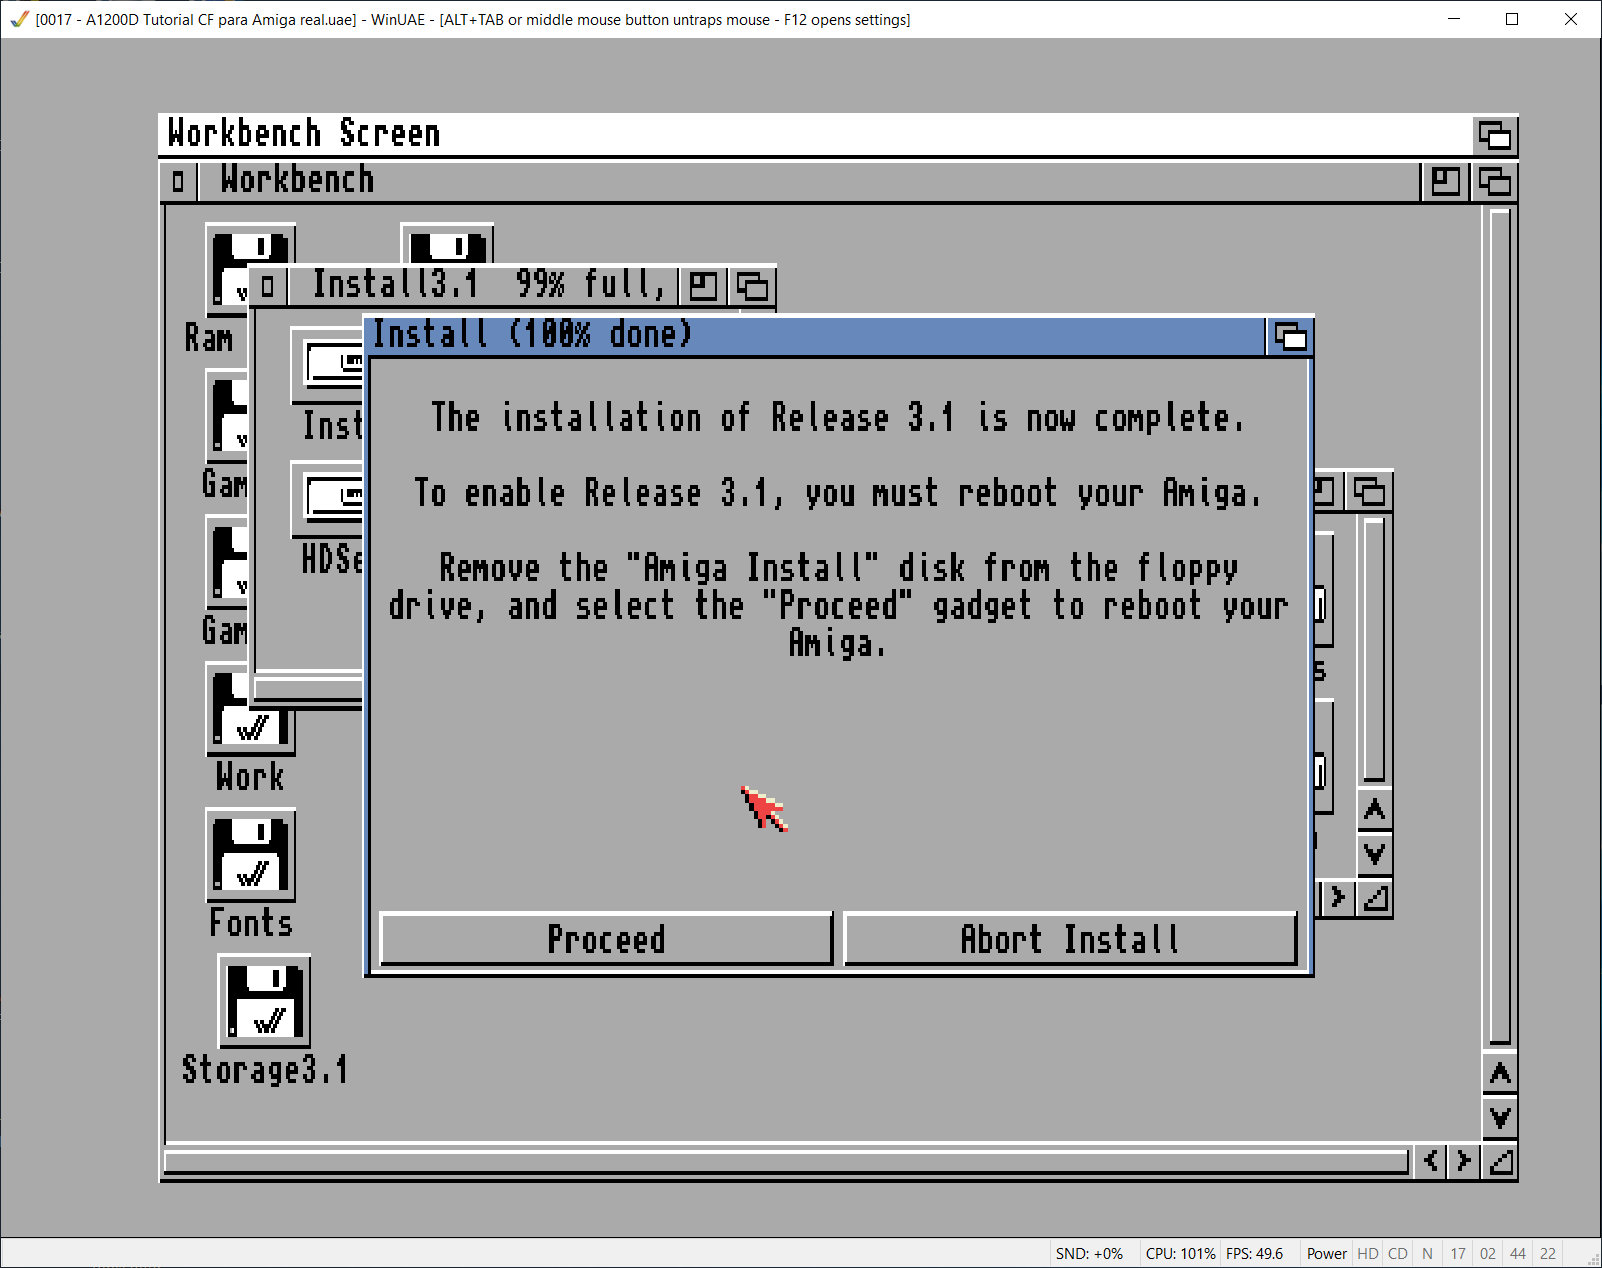1602x1268 pixels.
Task: Click the FPS: 49.6 status entry
Action: click(1254, 1254)
